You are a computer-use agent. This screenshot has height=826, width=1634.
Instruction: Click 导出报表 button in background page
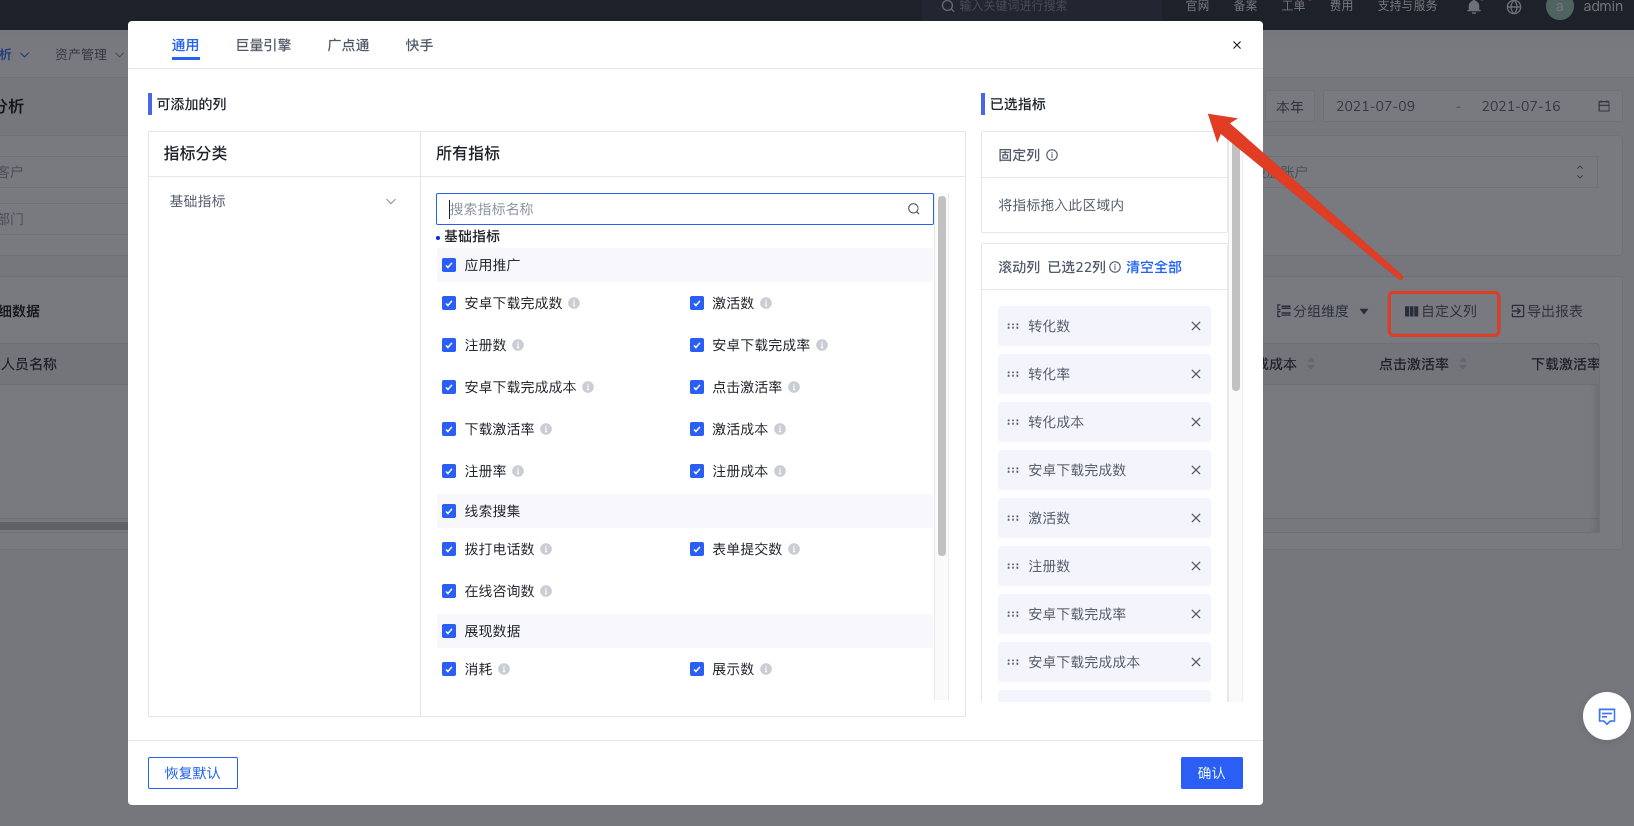pos(1547,311)
